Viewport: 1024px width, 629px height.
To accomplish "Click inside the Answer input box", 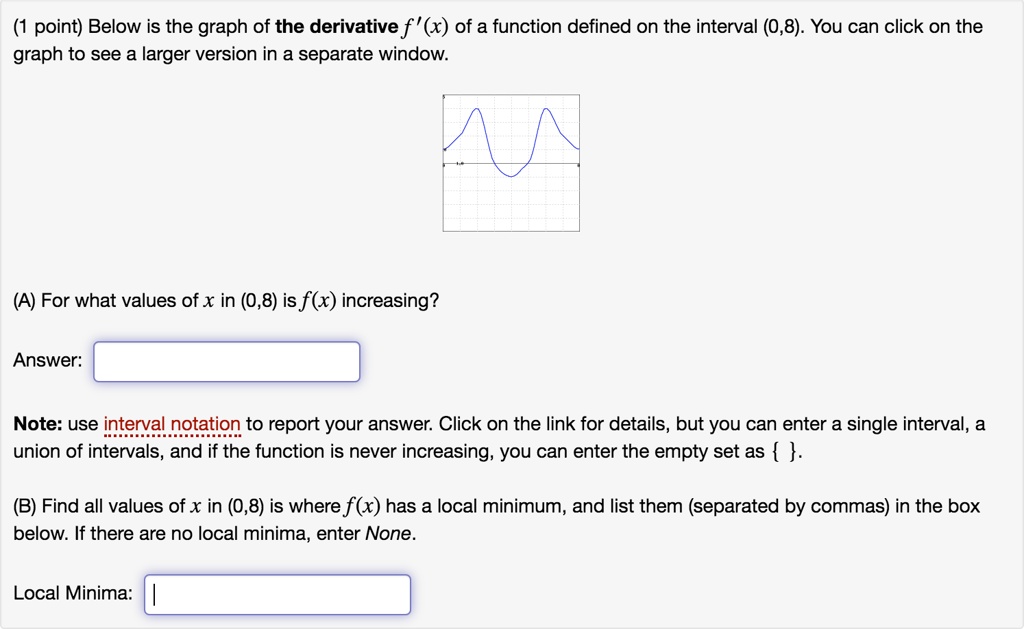I will click(x=225, y=361).
